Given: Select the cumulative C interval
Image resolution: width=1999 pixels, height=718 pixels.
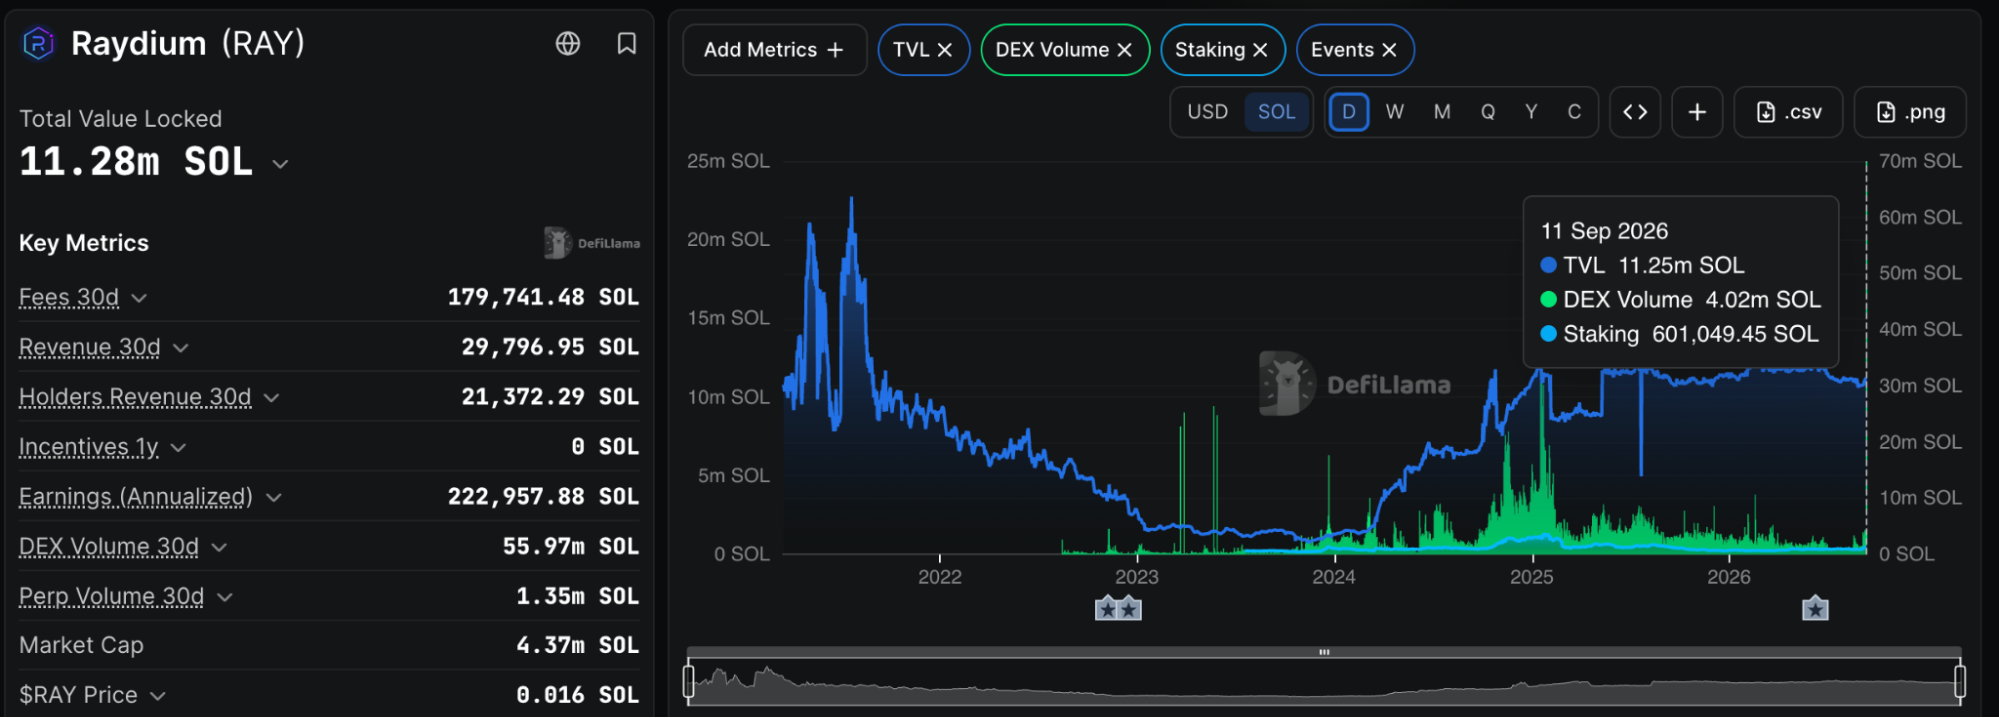Looking at the screenshot, I should click(1574, 112).
